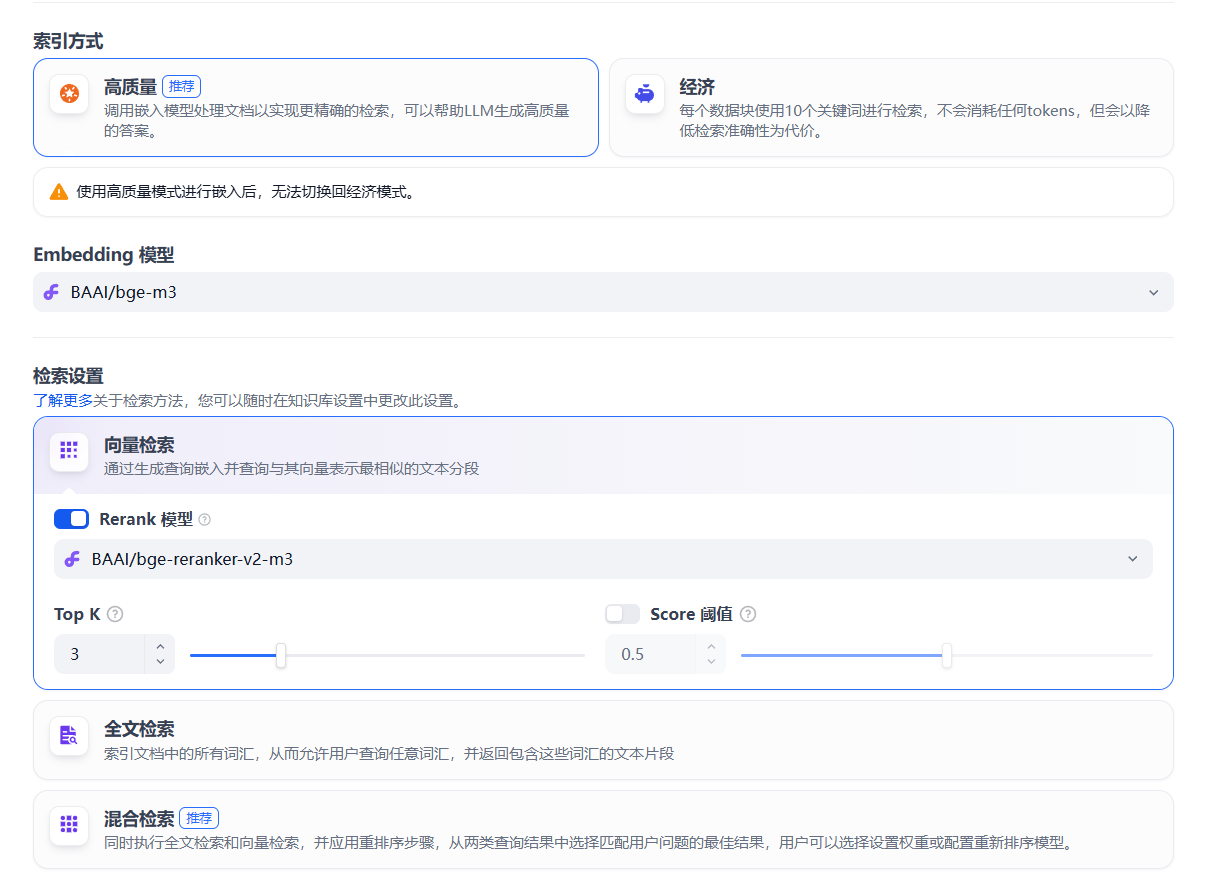Click the Hybrid Search grid icon
This screenshot has width=1220, height=895.
69,825
